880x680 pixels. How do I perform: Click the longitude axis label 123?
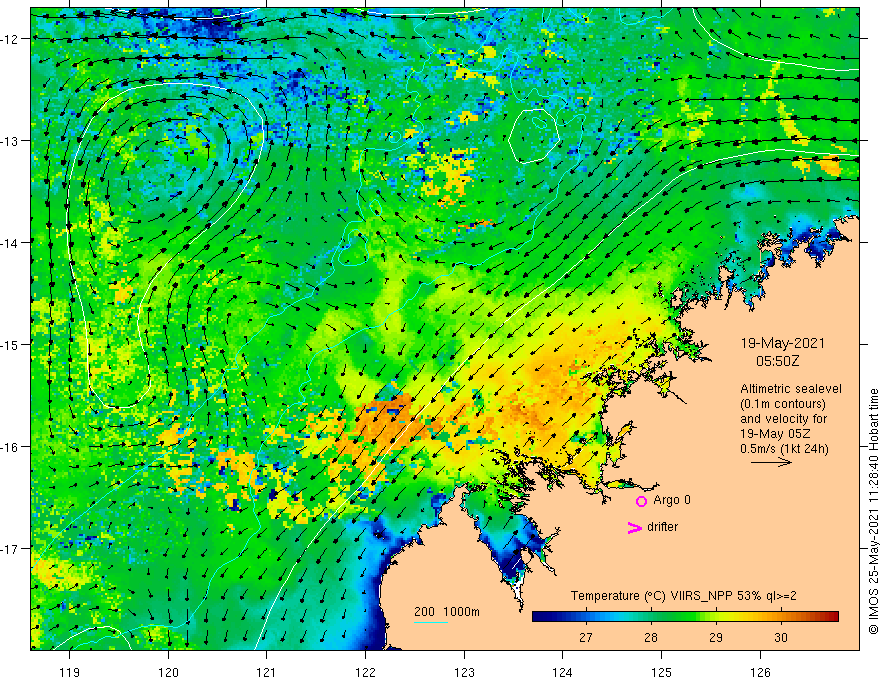click(464, 672)
